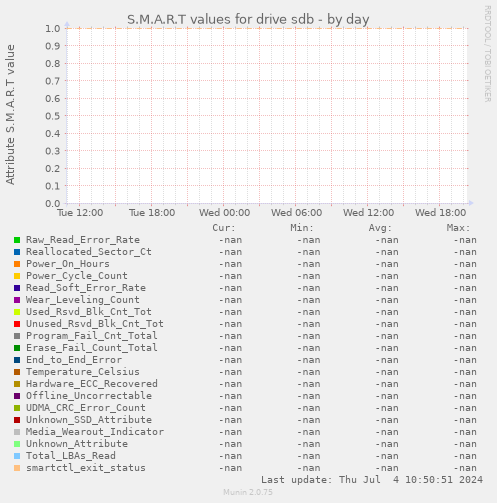This screenshot has height=503, width=497.
Task: Select the UDMA_CRC_Error_Count legend label
Action: (86, 408)
